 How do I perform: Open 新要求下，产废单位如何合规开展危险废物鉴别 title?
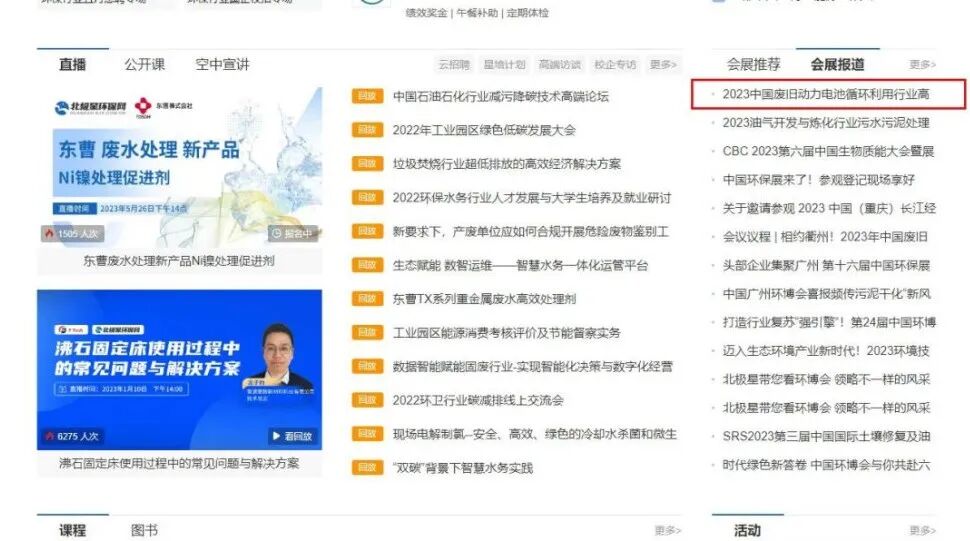tap(530, 231)
